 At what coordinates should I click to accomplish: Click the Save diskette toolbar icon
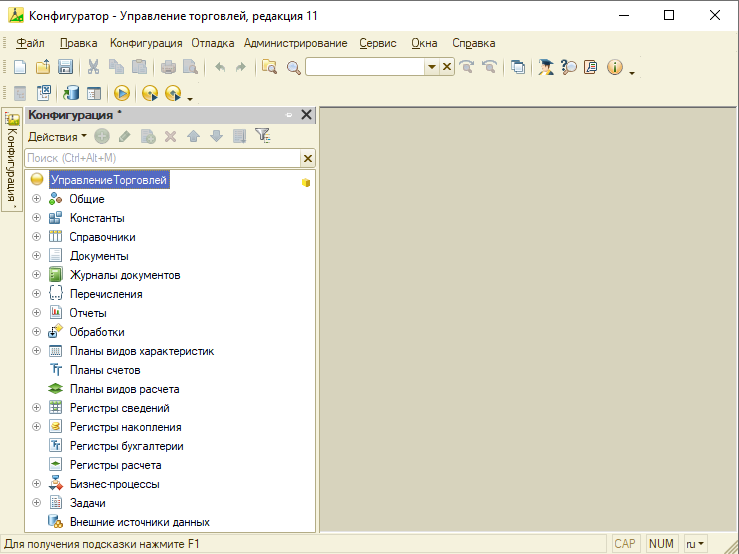coord(66,67)
